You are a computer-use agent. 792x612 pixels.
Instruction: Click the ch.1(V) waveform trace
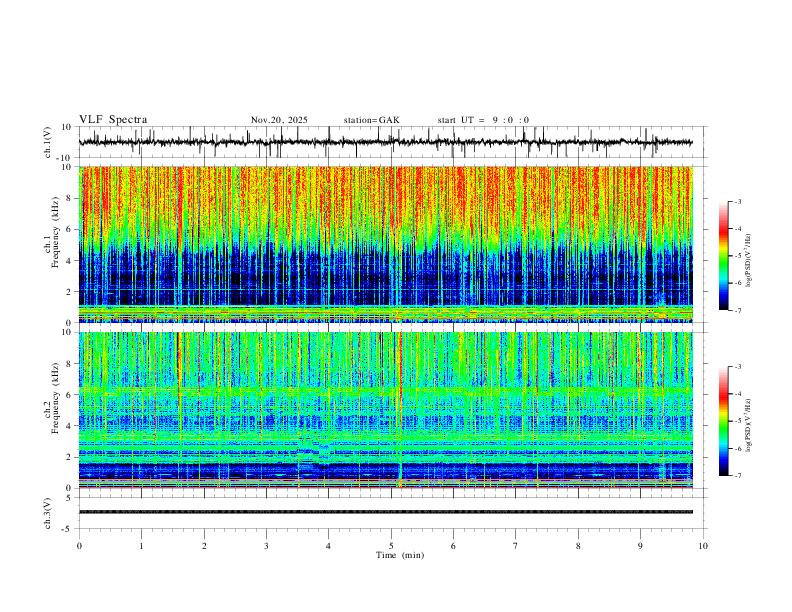tap(385, 142)
